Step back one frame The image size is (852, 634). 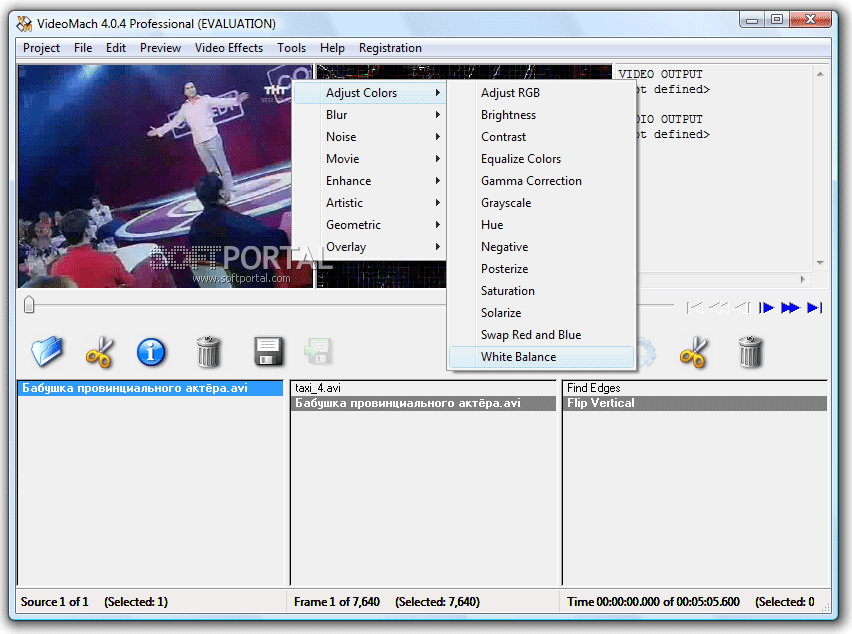point(742,308)
